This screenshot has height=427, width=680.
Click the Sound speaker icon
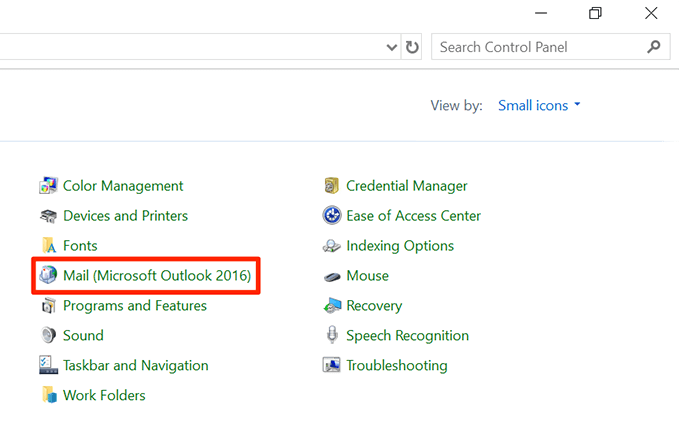click(48, 336)
